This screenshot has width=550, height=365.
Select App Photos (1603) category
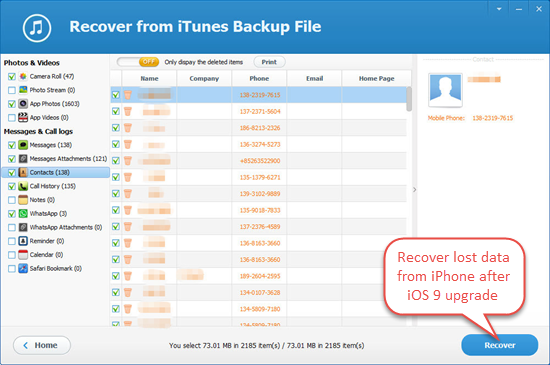56,103
